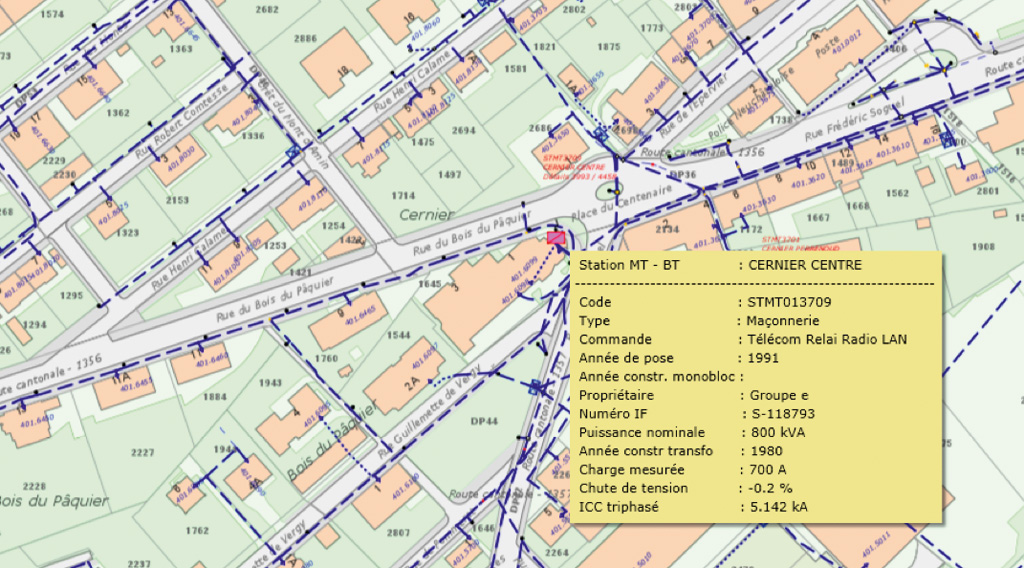Viewport: 1024px width, 568px height.
Task: Select blue cabinet symbol on Rue Robert Comtesse
Action: coord(293,151)
